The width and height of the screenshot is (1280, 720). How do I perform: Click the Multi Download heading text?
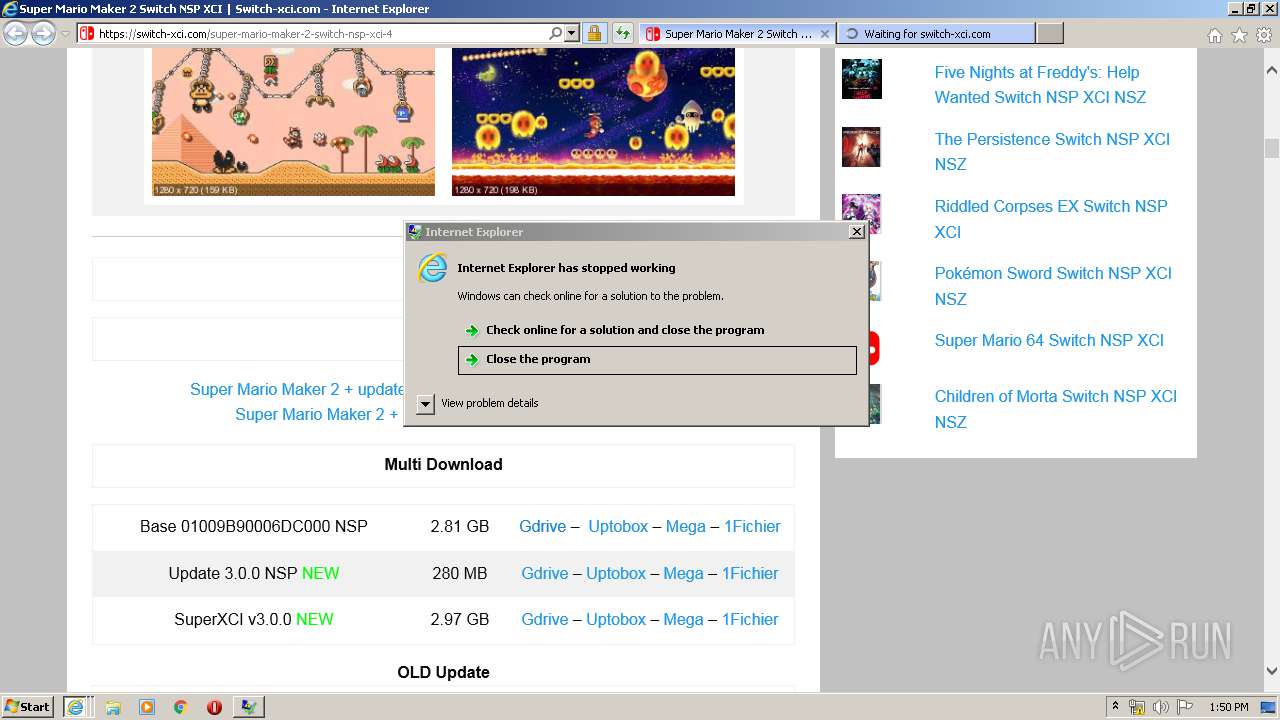point(443,464)
